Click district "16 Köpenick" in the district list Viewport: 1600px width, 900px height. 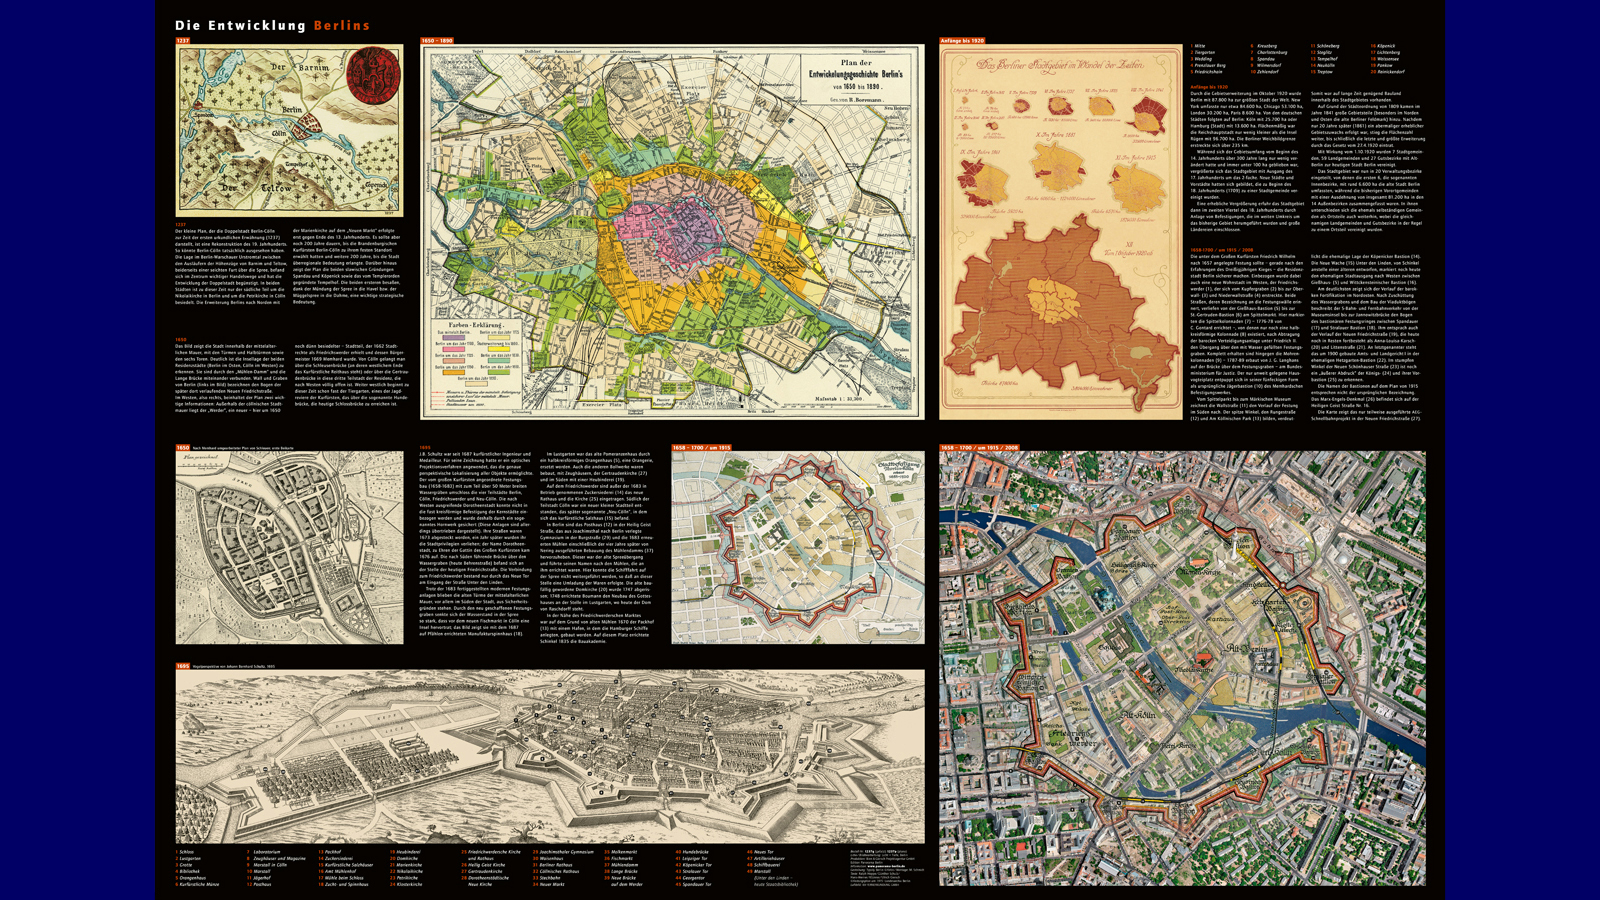pos(1383,46)
